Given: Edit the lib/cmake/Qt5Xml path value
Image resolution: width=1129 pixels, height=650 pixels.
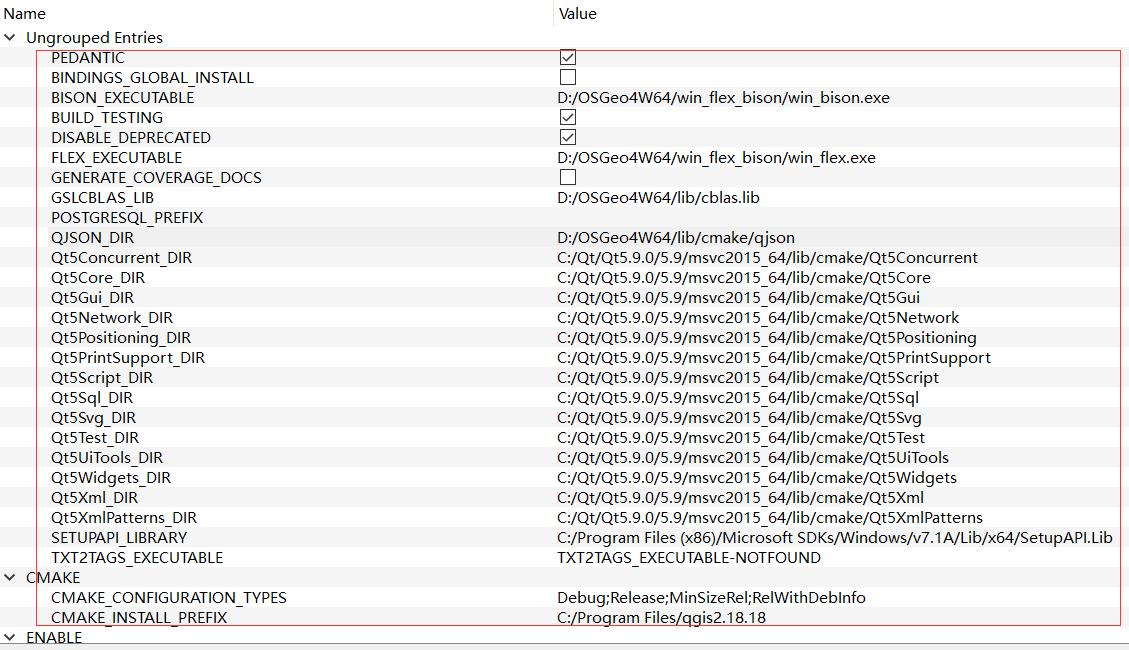Looking at the screenshot, I should coord(740,497).
